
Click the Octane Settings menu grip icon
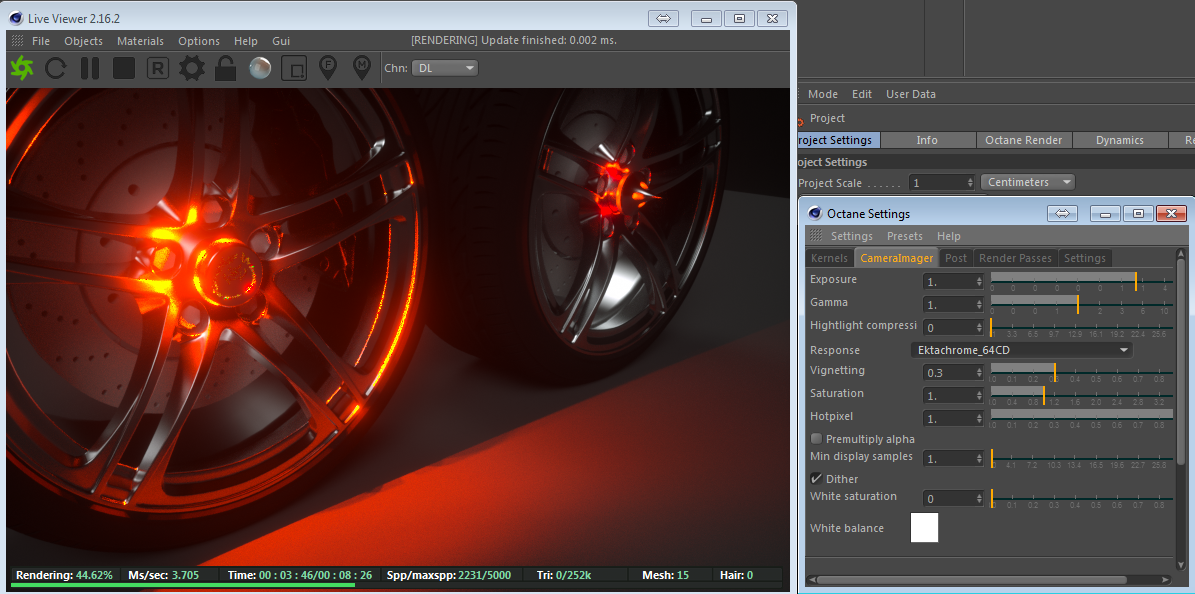[815, 236]
